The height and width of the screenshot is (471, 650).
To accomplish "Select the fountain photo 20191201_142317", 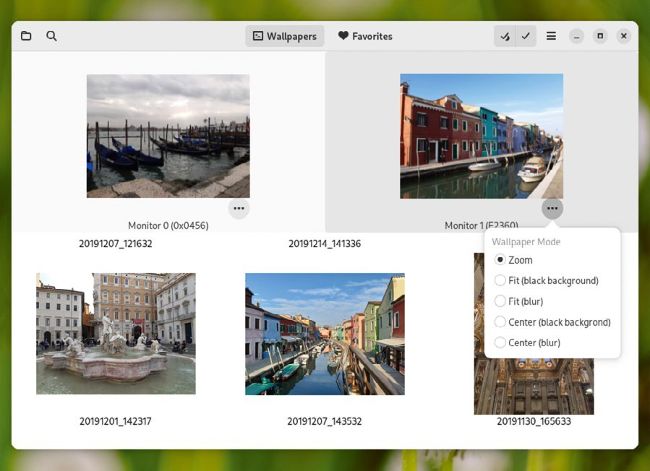I will pyautogui.click(x=116, y=333).
